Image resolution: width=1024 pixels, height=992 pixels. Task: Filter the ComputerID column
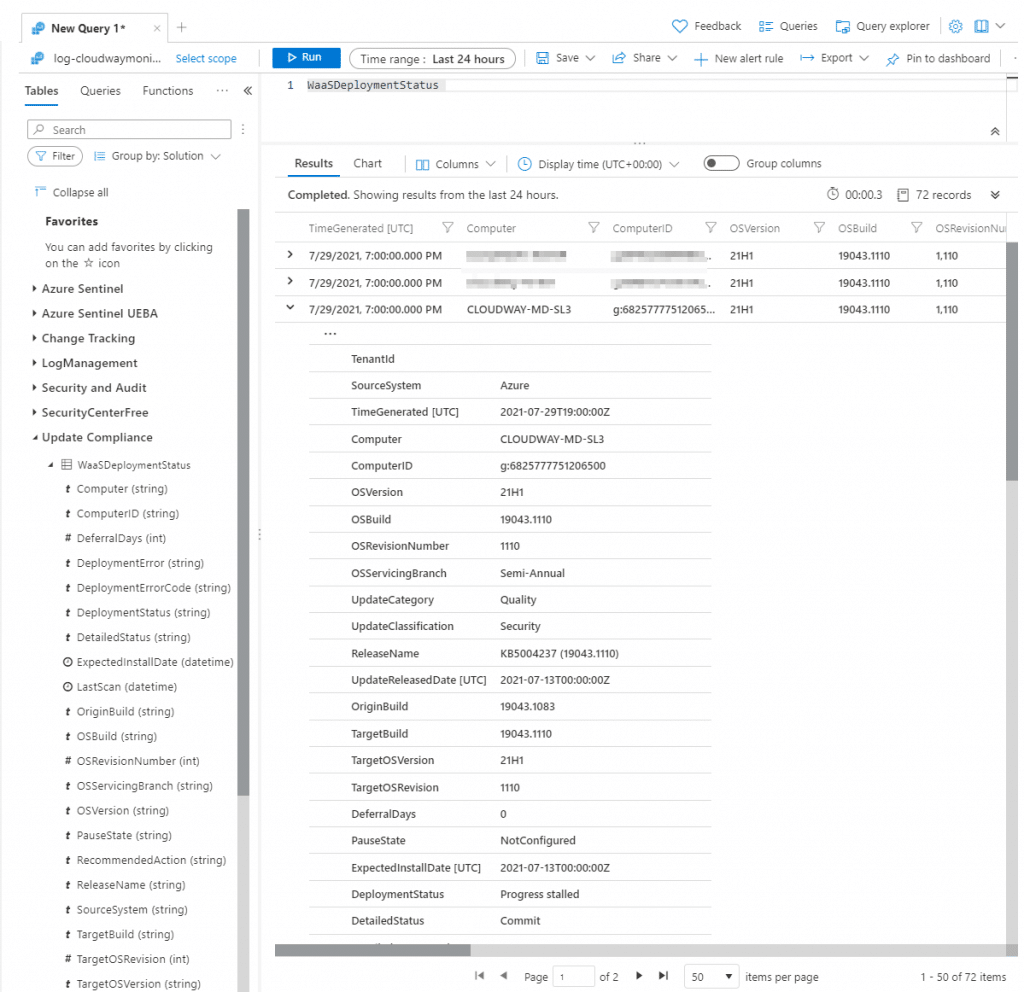[x=711, y=227]
